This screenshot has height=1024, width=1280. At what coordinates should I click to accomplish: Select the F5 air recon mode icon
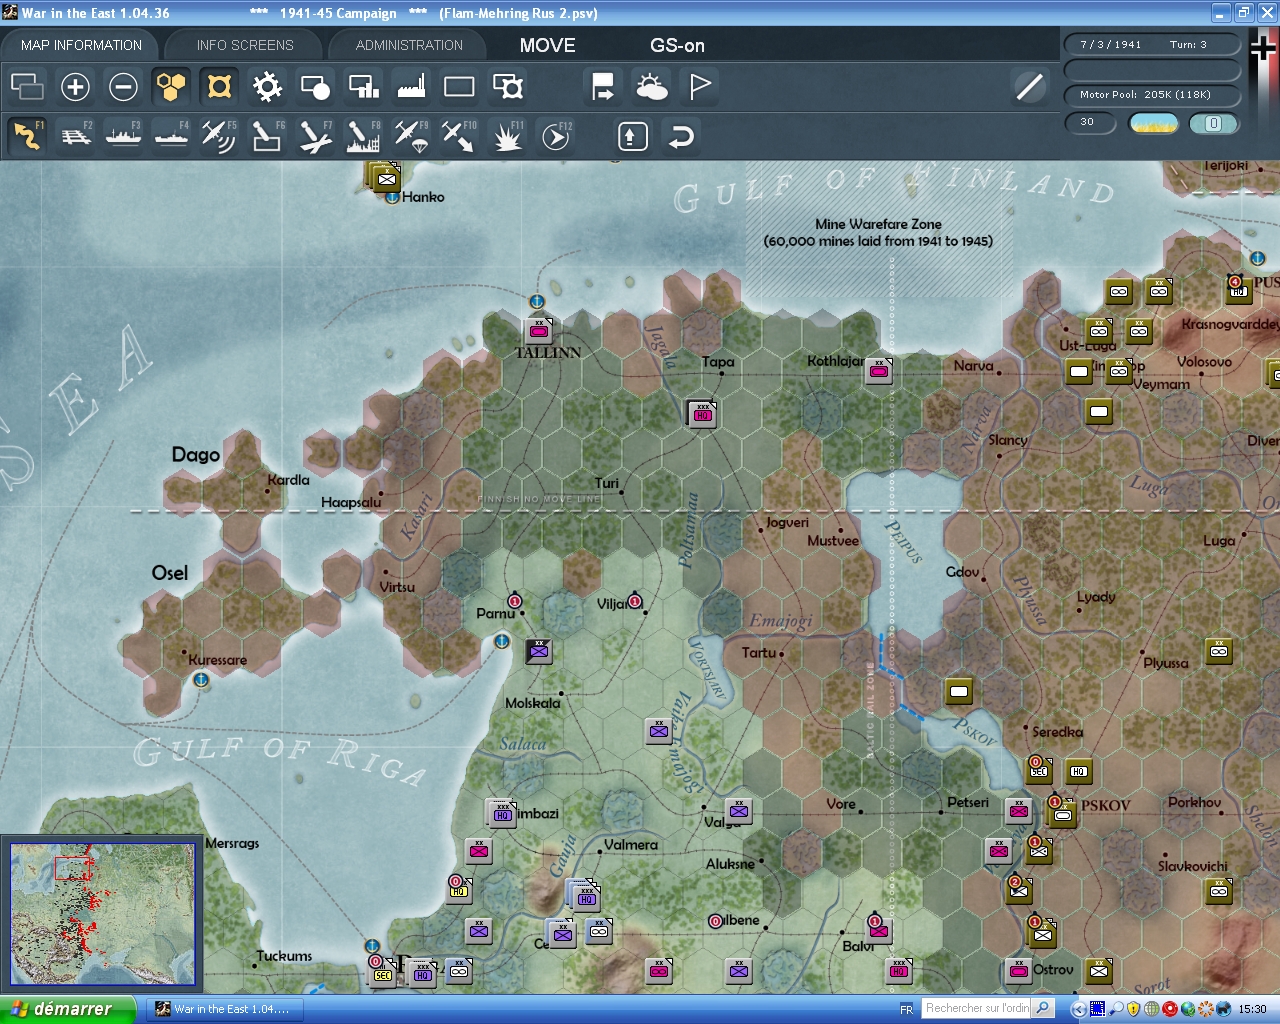tap(218, 136)
